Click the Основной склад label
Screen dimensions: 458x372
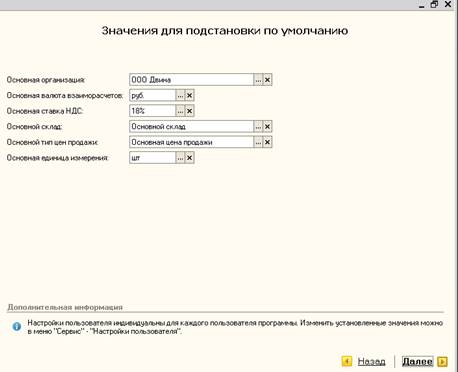[34, 127]
